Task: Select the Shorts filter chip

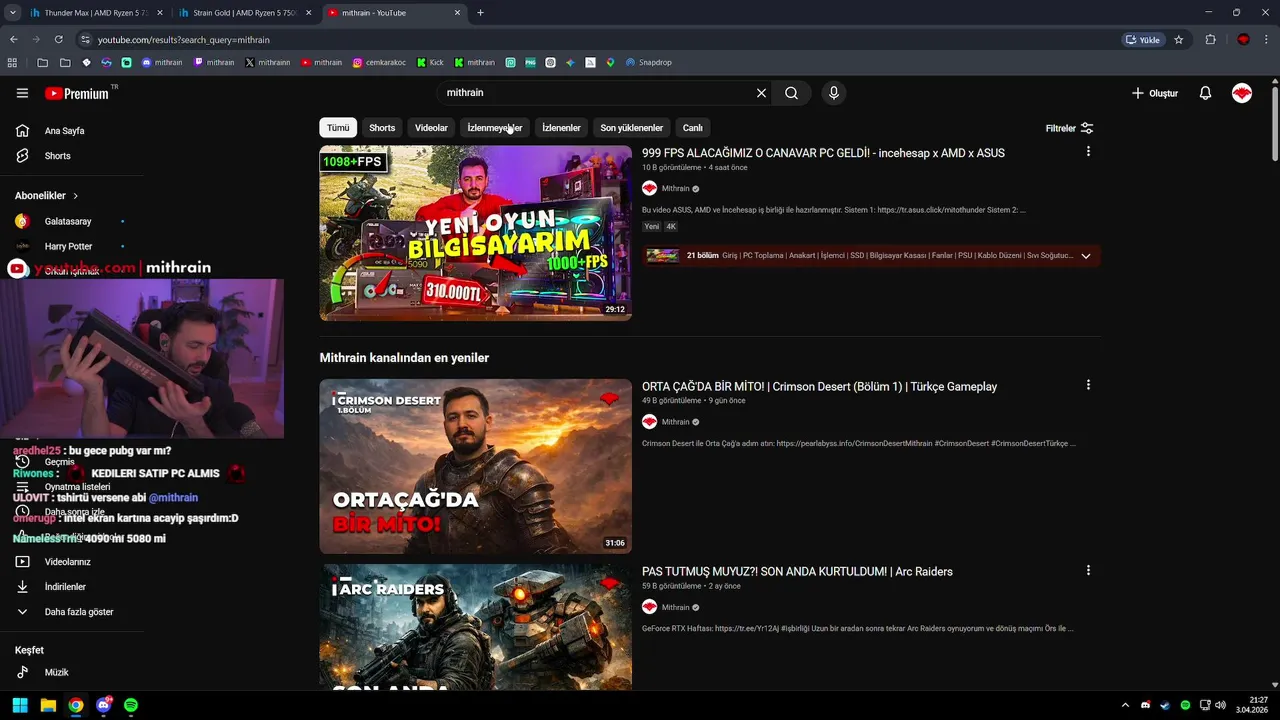Action: click(x=382, y=128)
